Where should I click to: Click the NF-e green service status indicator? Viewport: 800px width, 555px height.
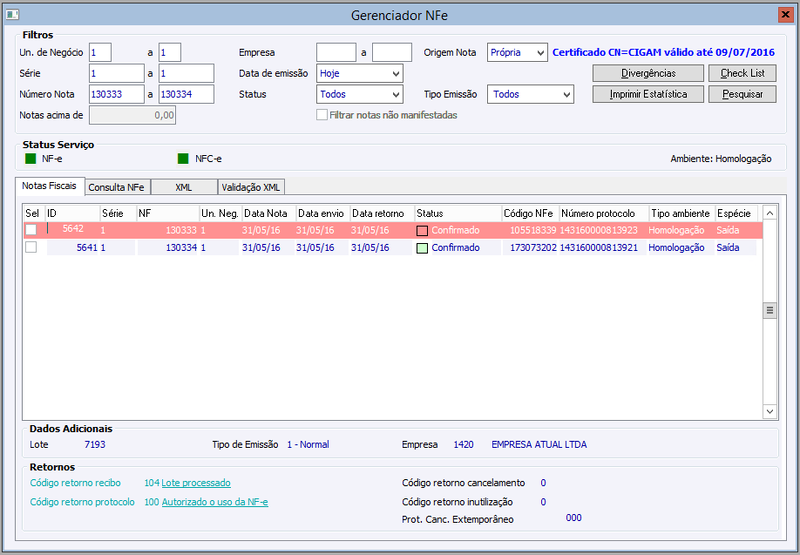pyautogui.click(x=31, y=159)
